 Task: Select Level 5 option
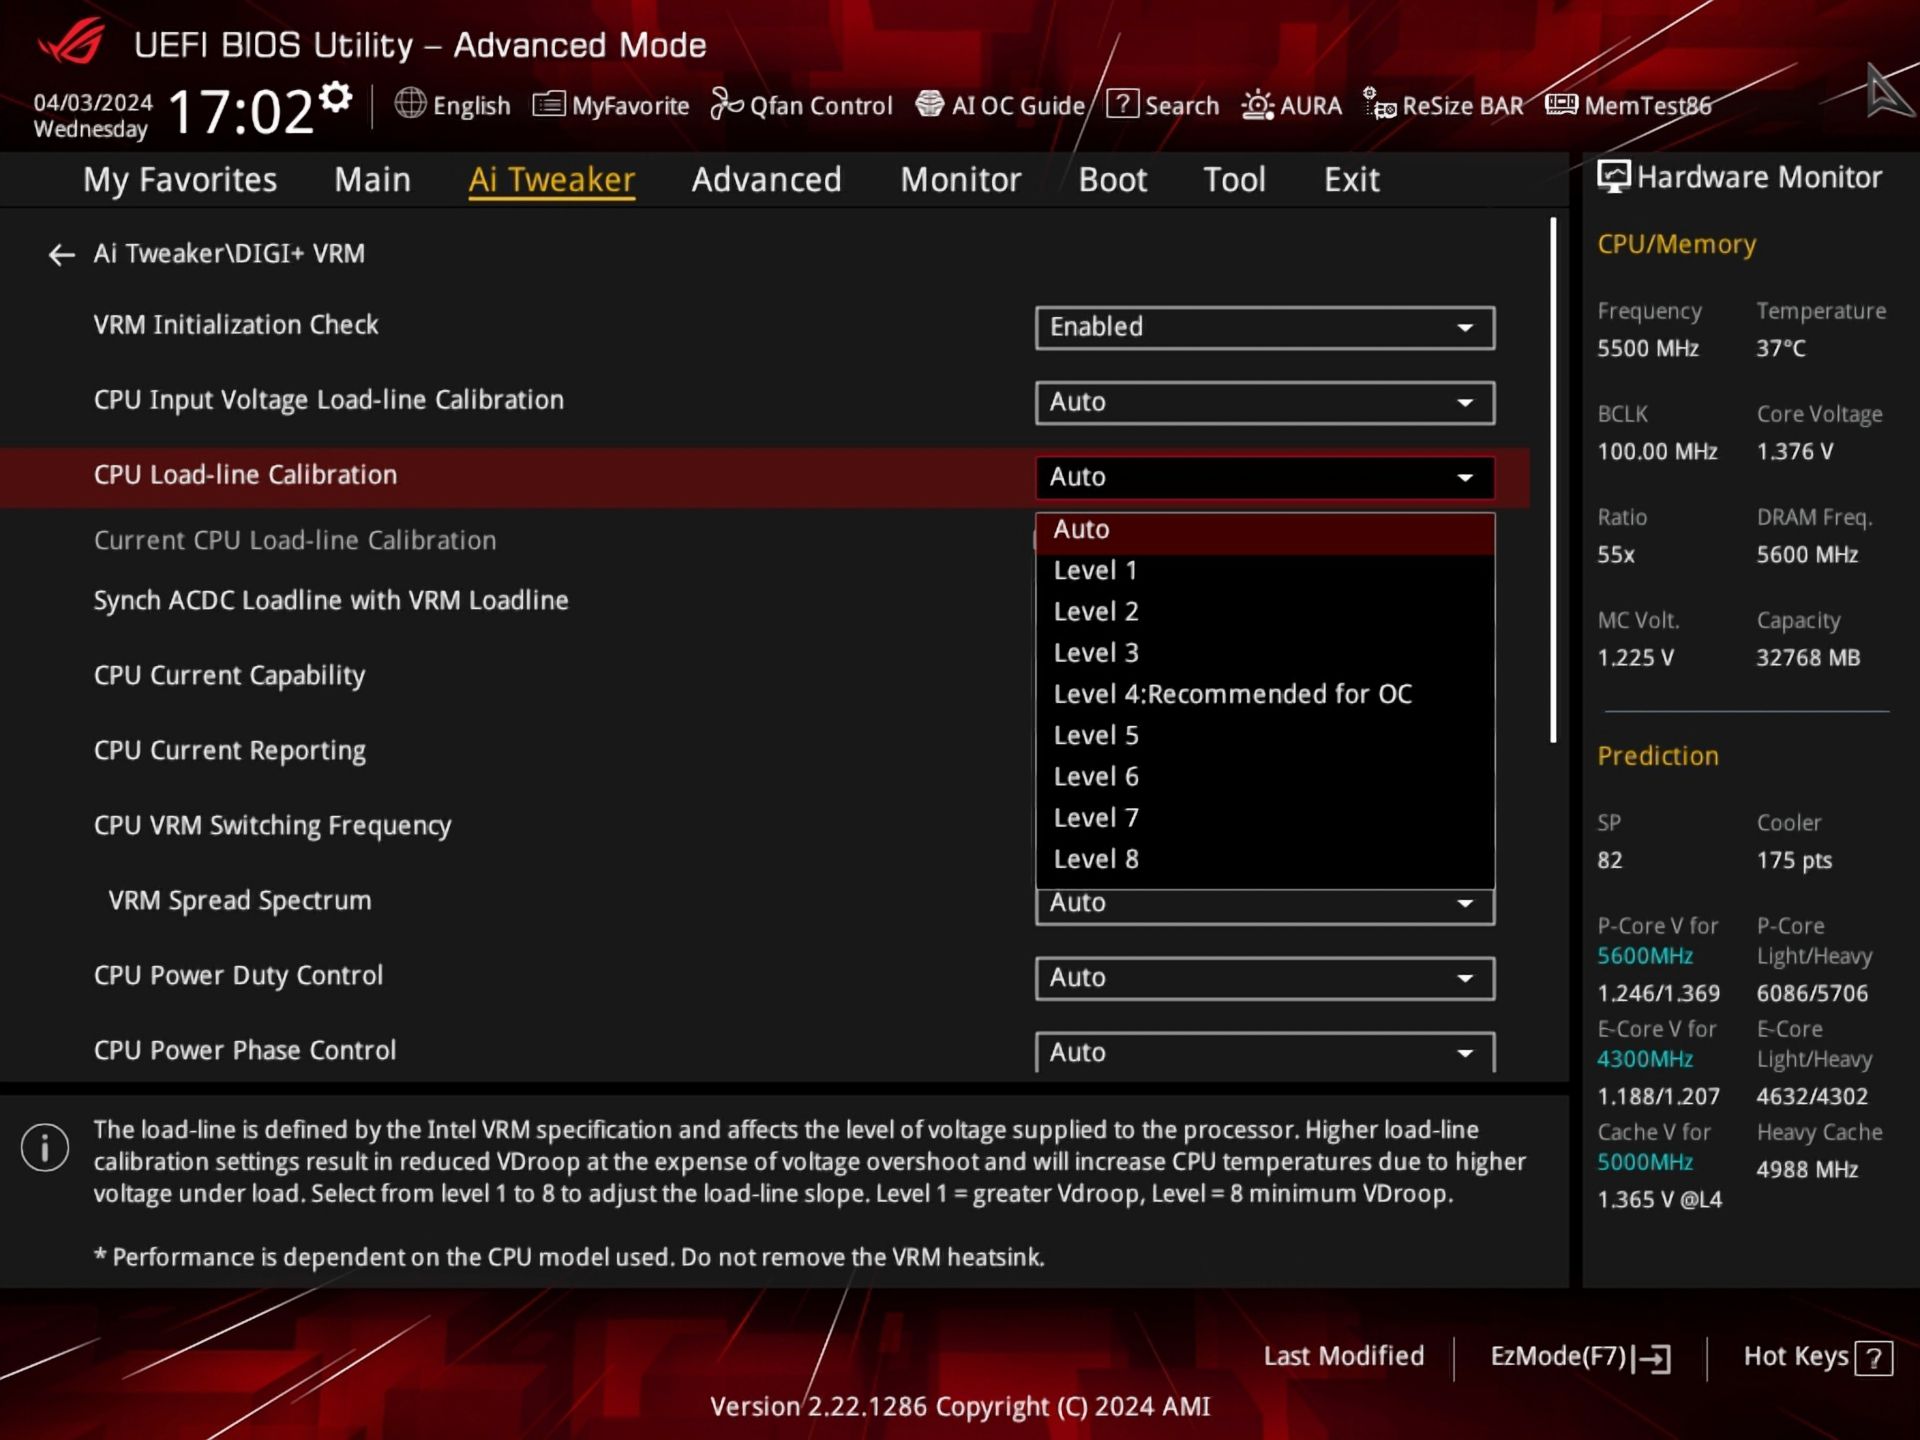(1265, 736)
